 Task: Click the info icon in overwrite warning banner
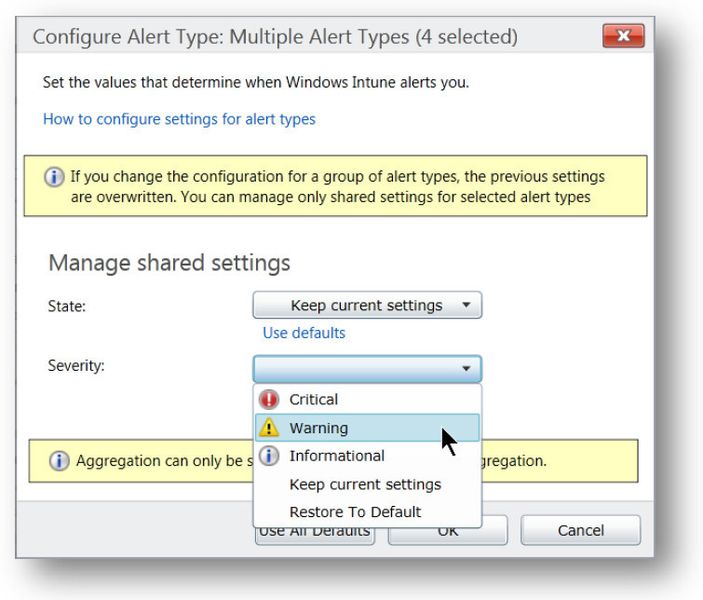pyautogui.click(x=54, y=177)
